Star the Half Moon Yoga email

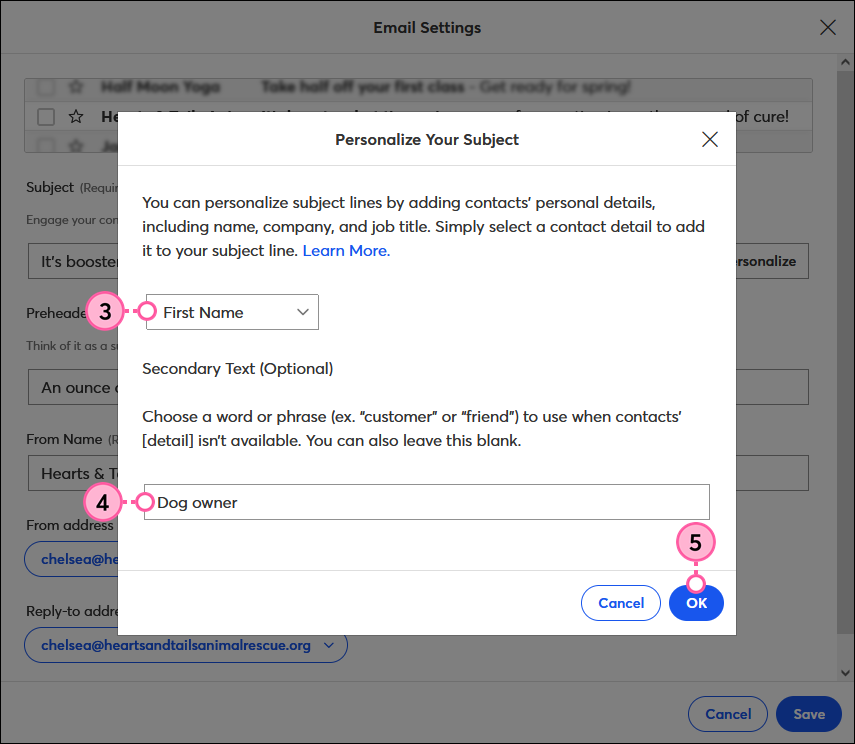(x=75, y=88)
